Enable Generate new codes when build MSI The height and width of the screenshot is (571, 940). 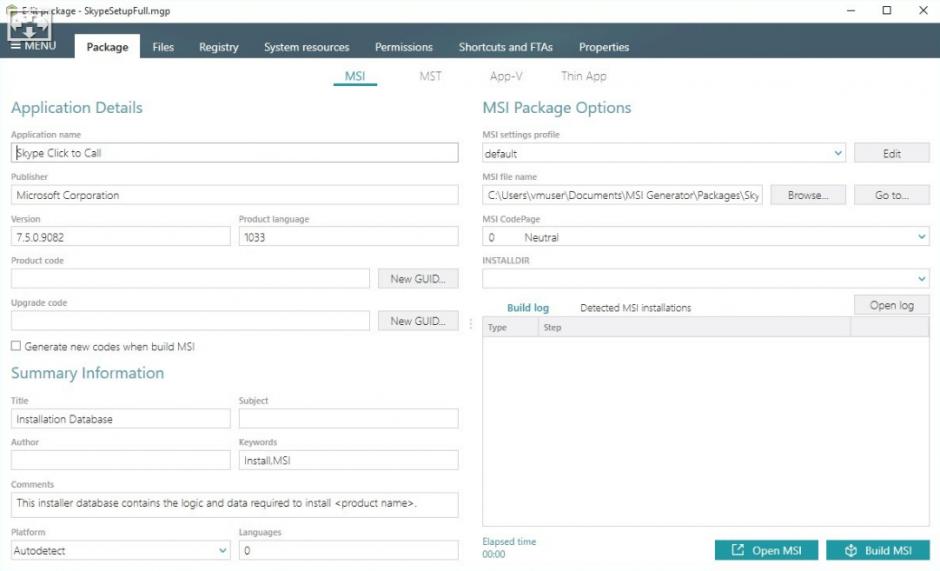tap(16, 346)
